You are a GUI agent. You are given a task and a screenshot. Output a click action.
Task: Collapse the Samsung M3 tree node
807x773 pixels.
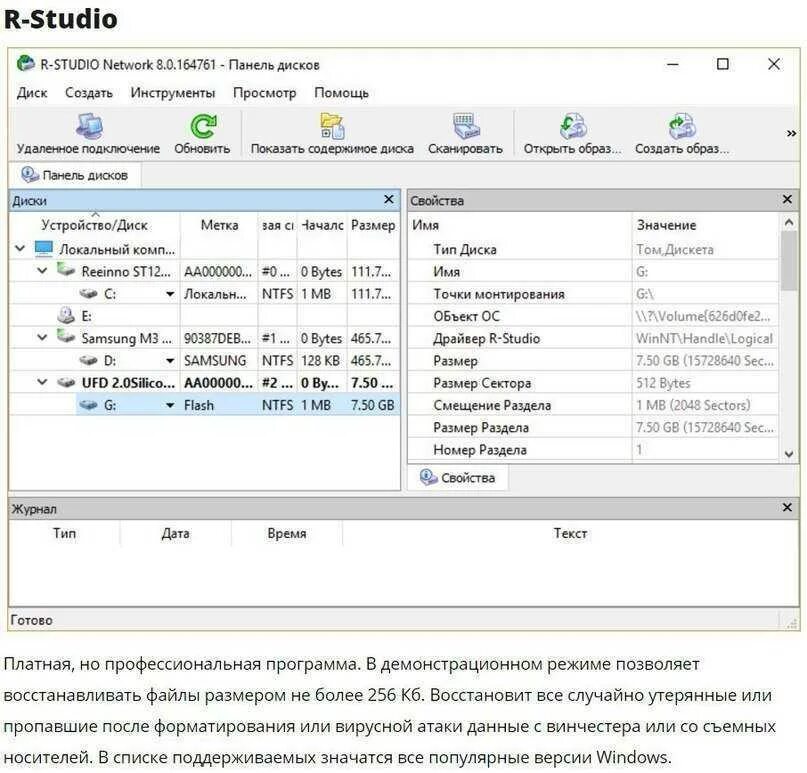pos(43,338)
